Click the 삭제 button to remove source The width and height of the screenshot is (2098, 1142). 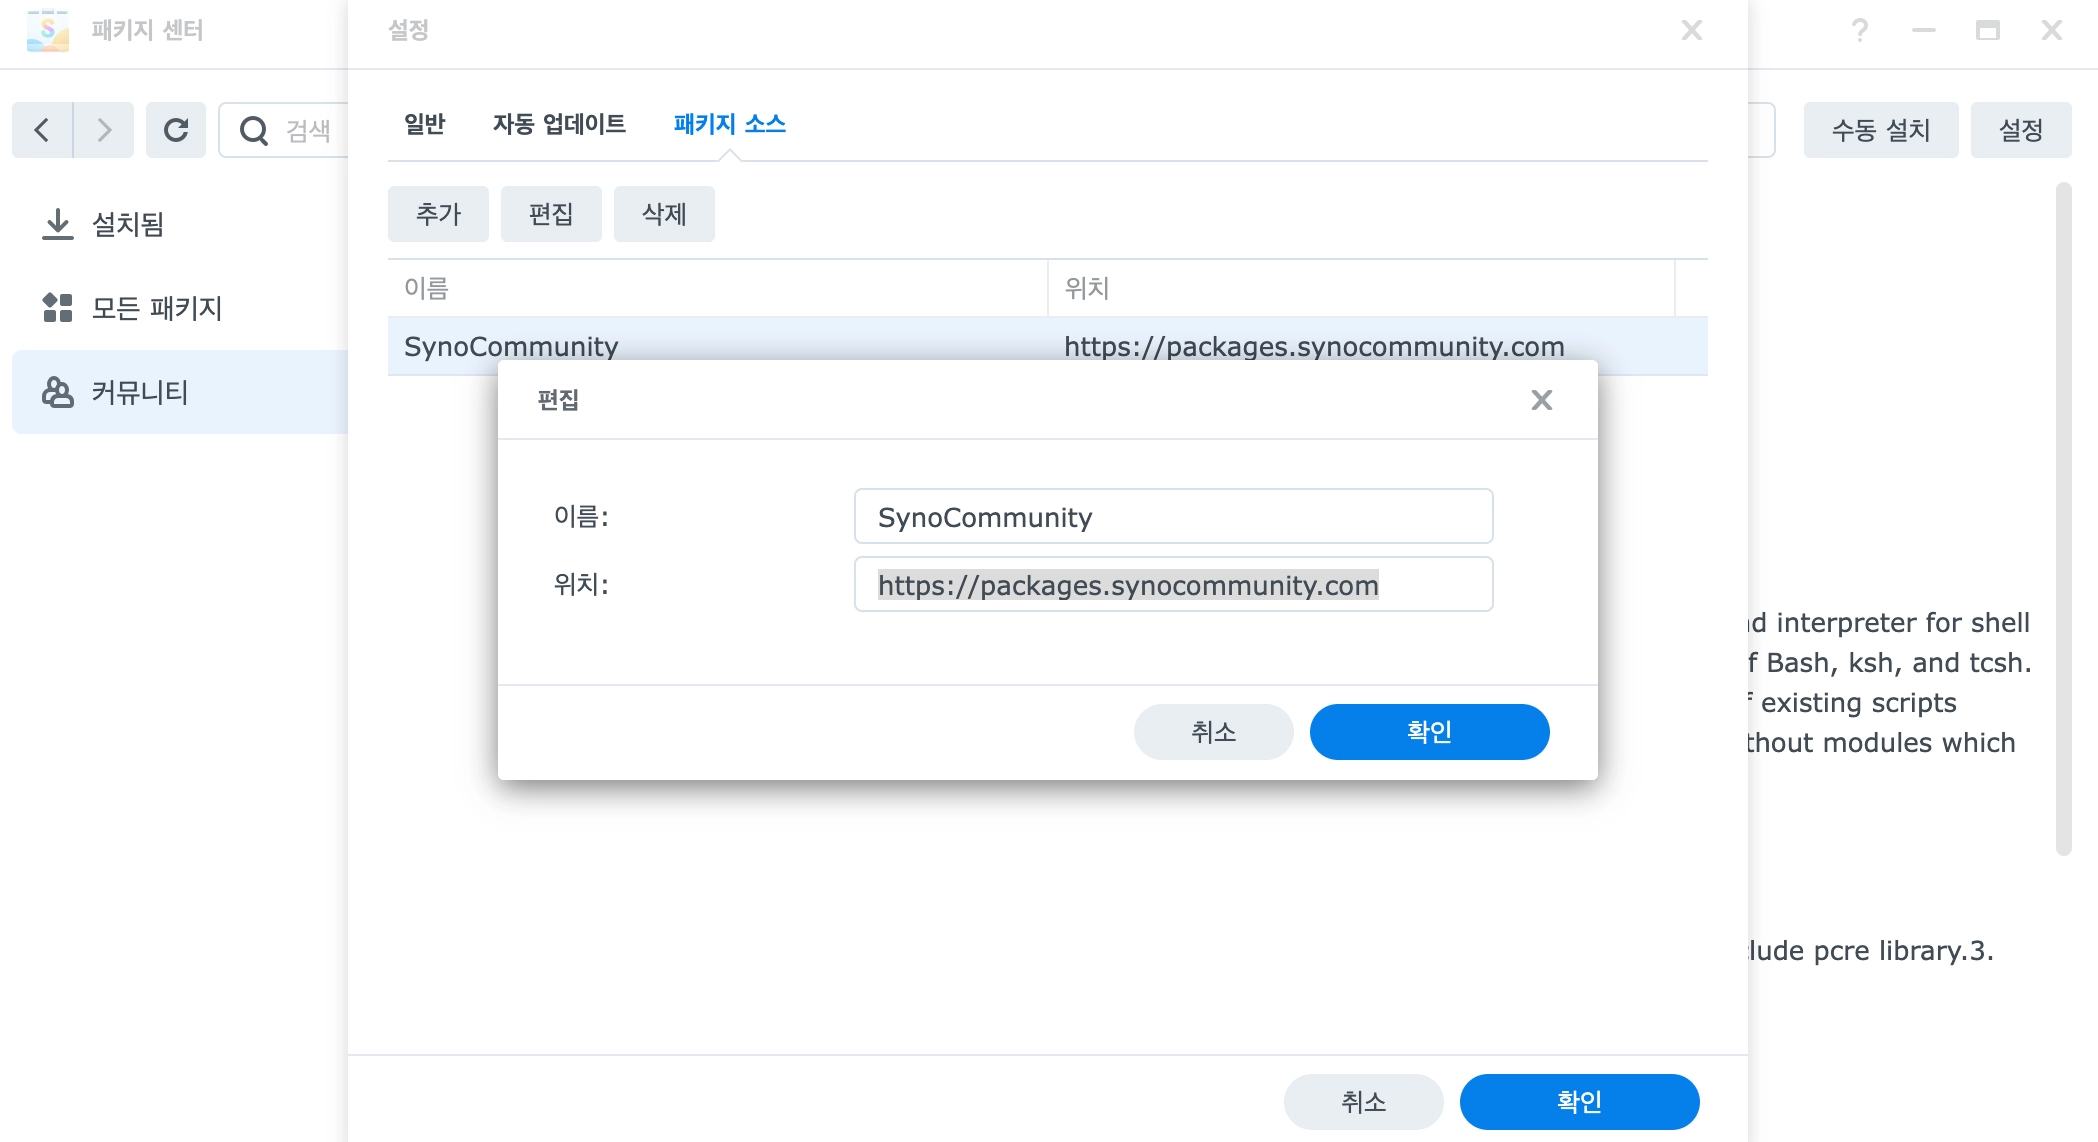(x=664, y=214)
